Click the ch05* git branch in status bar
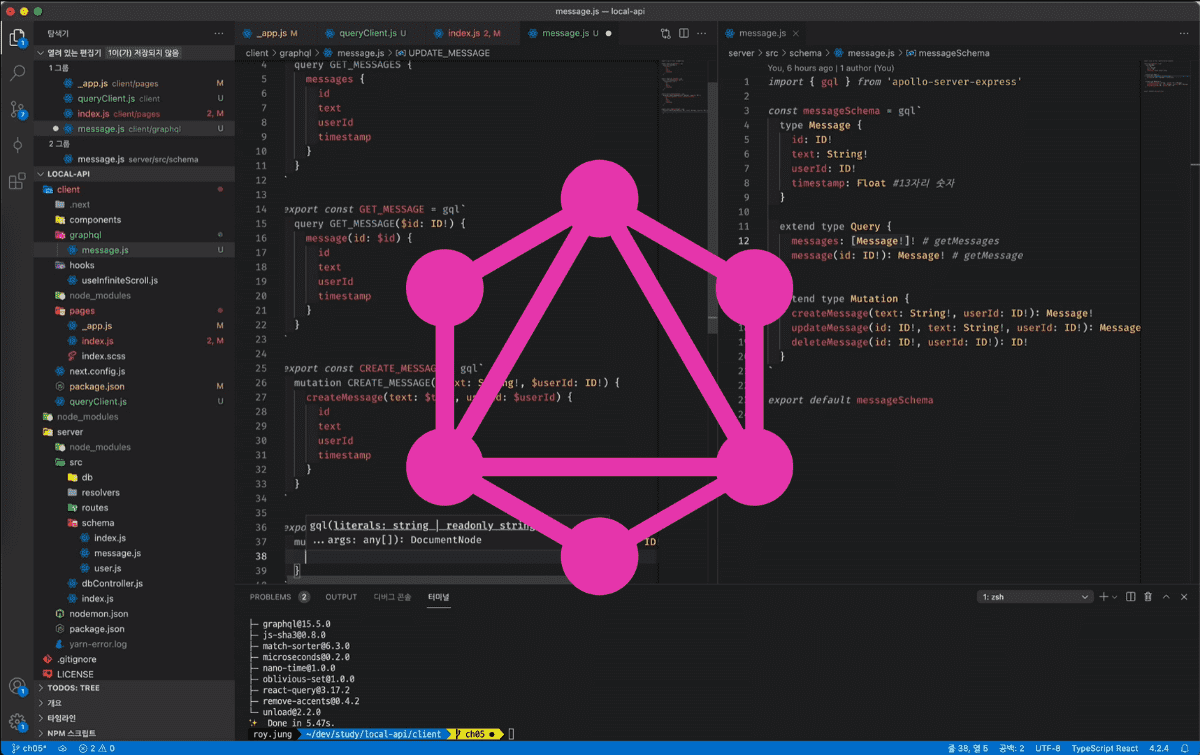This screenshot has height=755, width=1200. coord(31,748)
